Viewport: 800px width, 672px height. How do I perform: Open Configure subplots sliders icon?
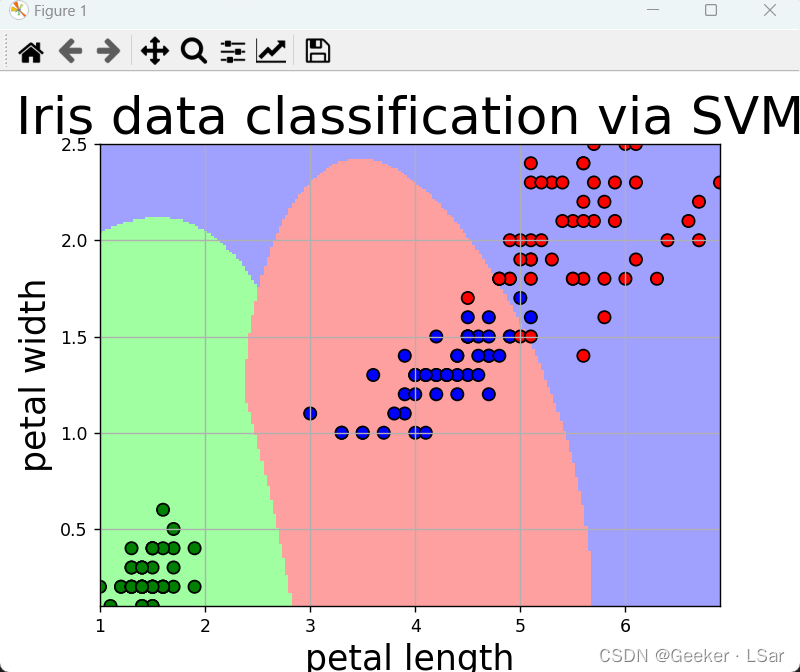coord(233,52)
